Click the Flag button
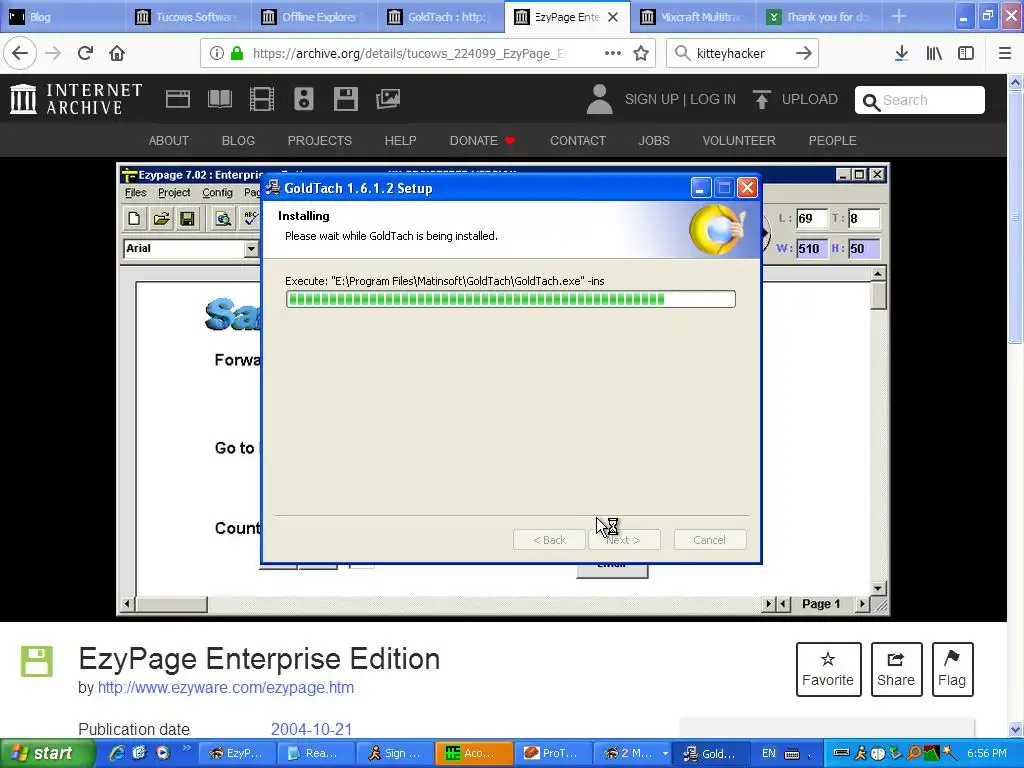1024x768 pixels. tap(952, 669)
